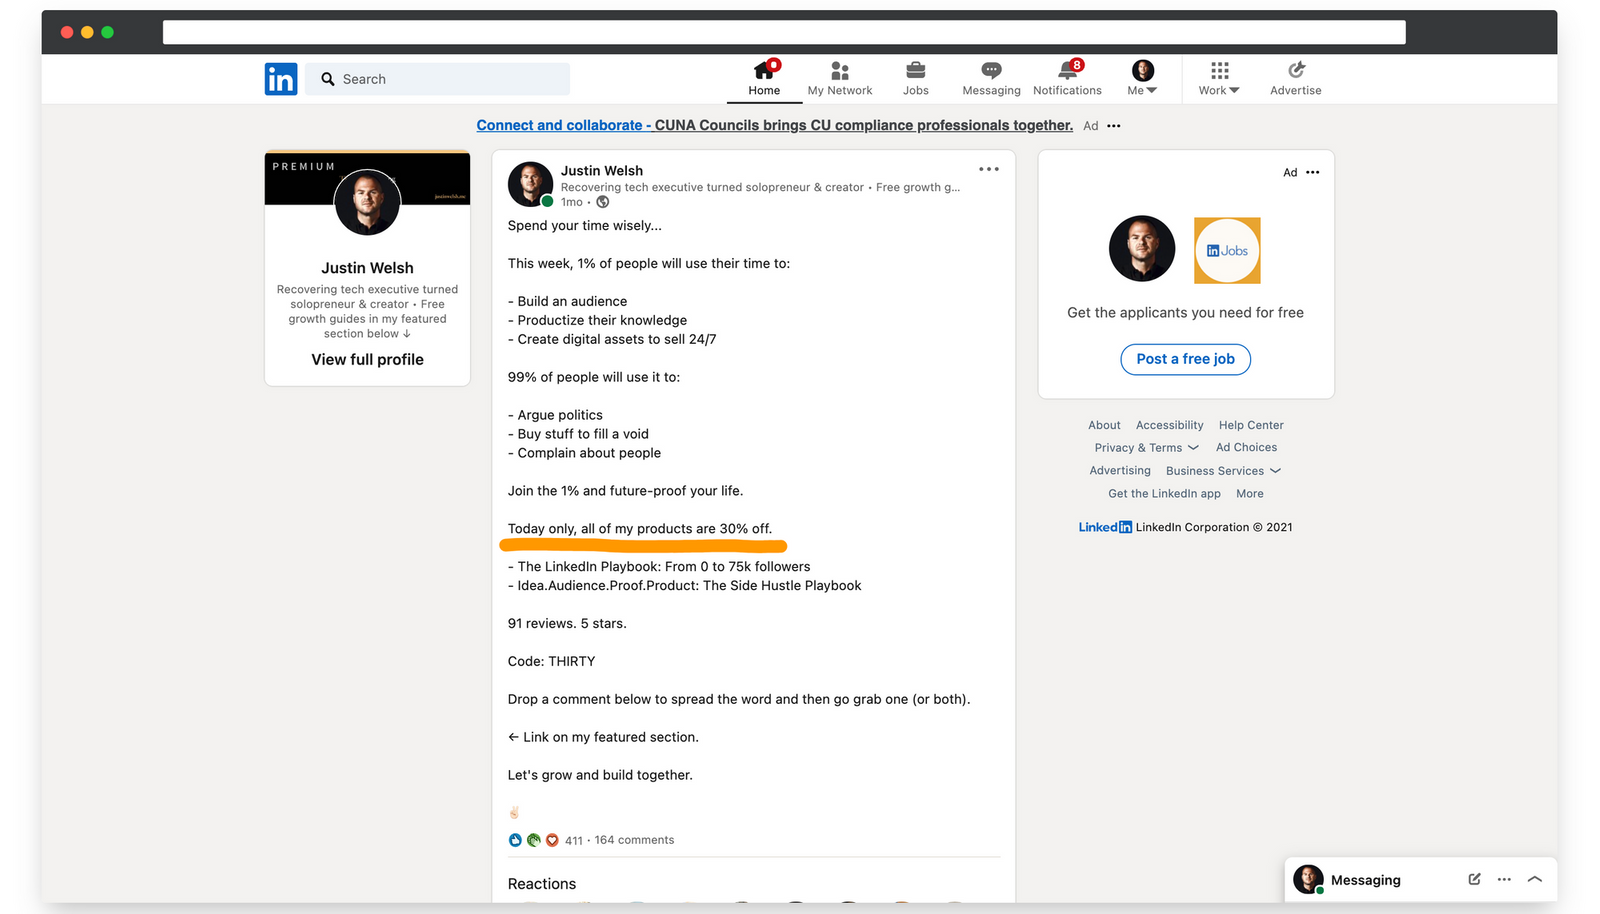This screenshot has width=1600, height=914.
Task: Click the profile photo in Messaging bar
Action: 1308,879
